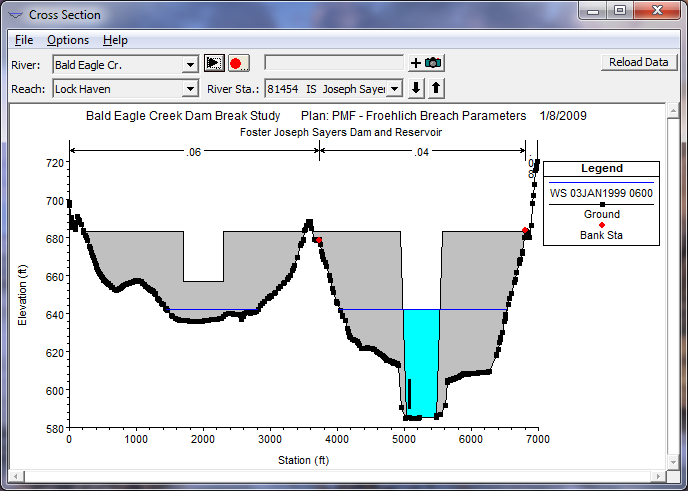Open the File menu

24,40
